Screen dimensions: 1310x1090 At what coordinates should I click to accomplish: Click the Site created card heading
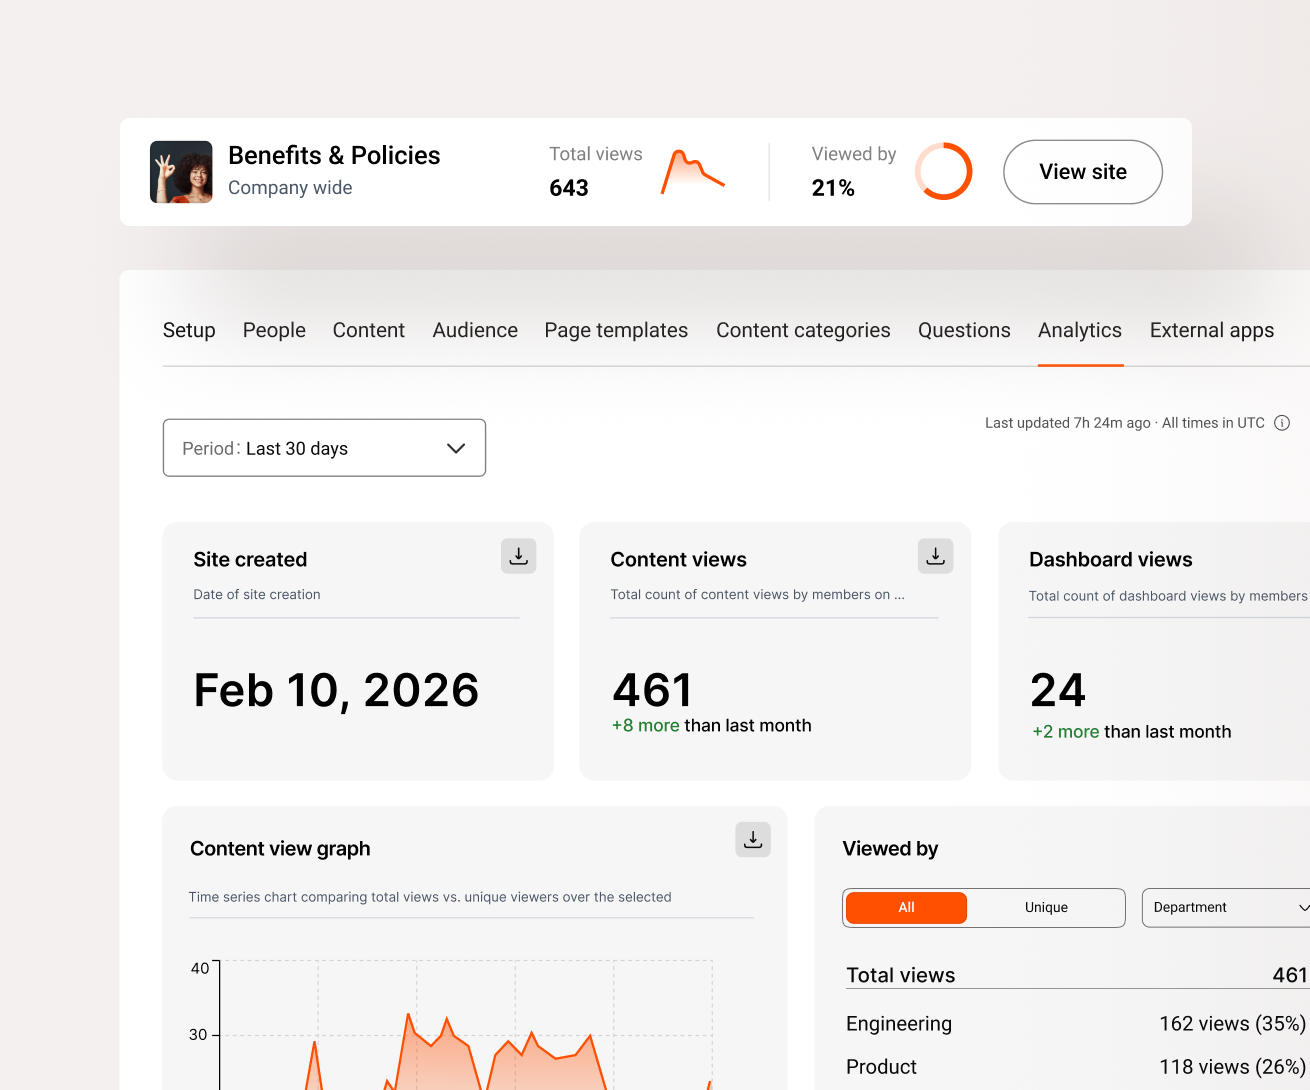250,560
